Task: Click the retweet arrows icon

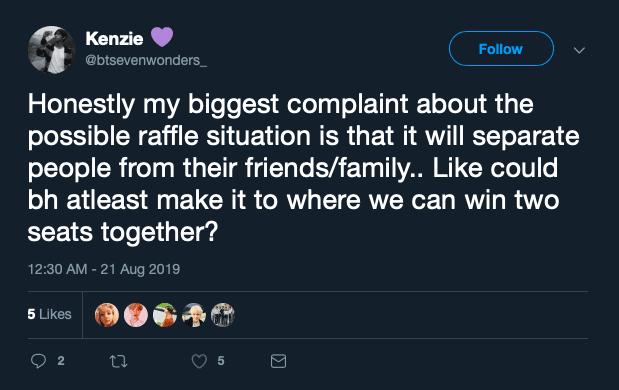Action: [x=118, y=361]
